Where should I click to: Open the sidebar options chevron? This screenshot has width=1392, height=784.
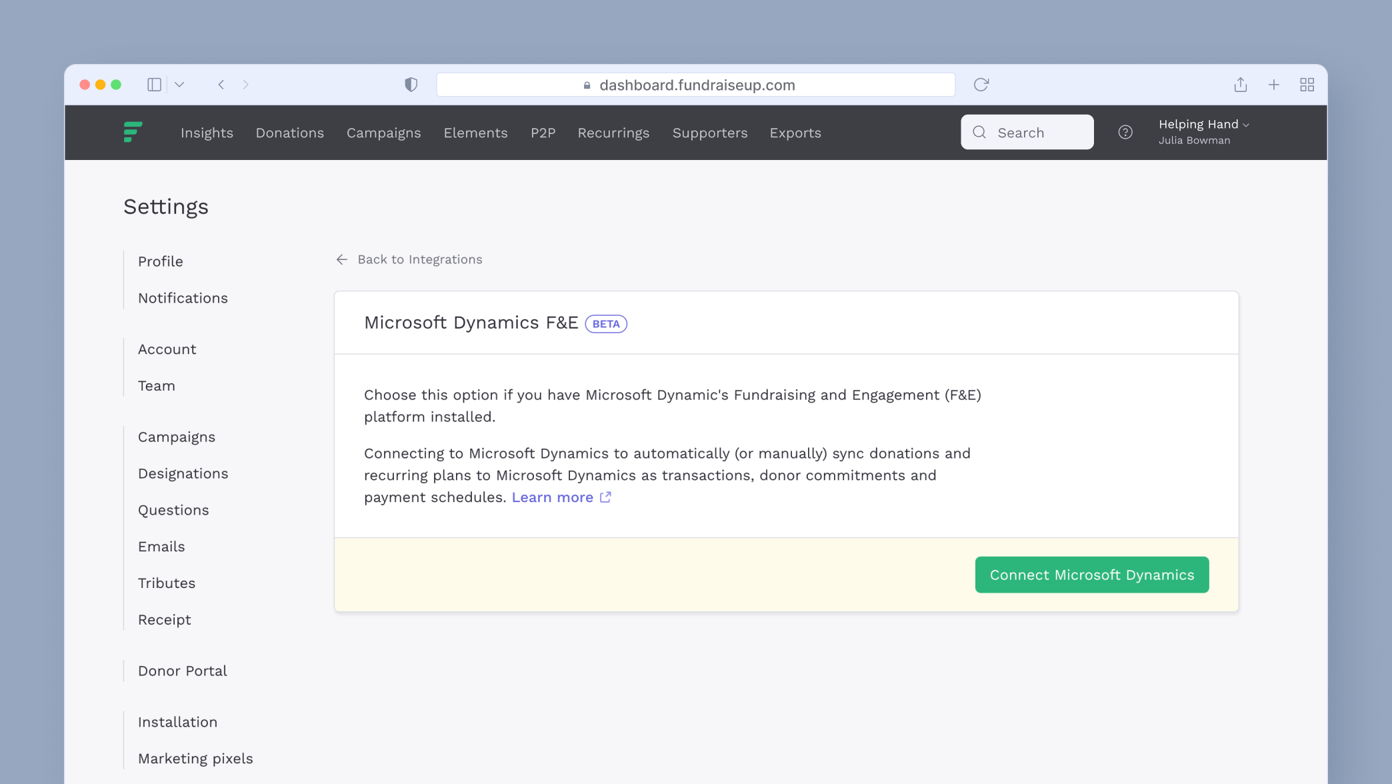(x=179, y=85)
